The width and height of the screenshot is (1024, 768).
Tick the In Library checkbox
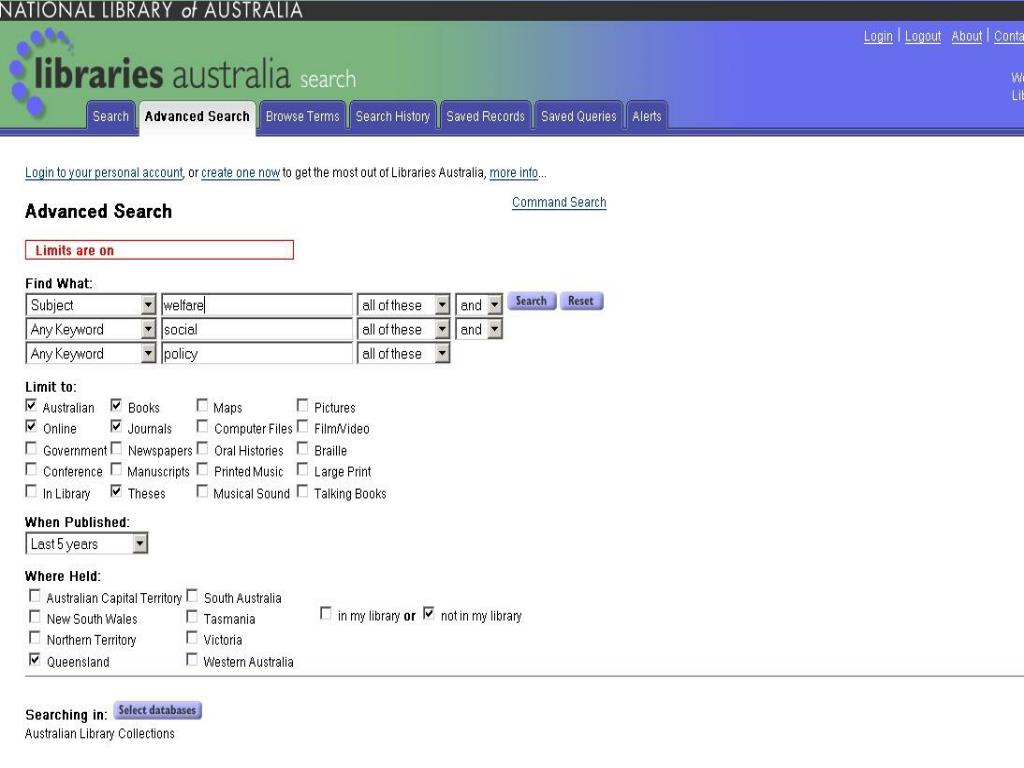[31, 491]
